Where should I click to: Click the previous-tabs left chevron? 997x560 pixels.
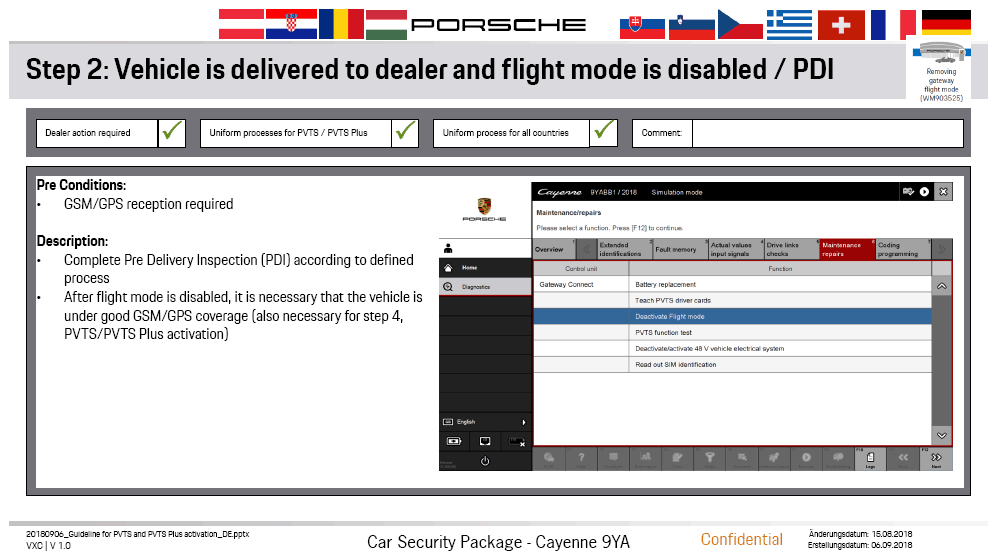coord(587,249)
